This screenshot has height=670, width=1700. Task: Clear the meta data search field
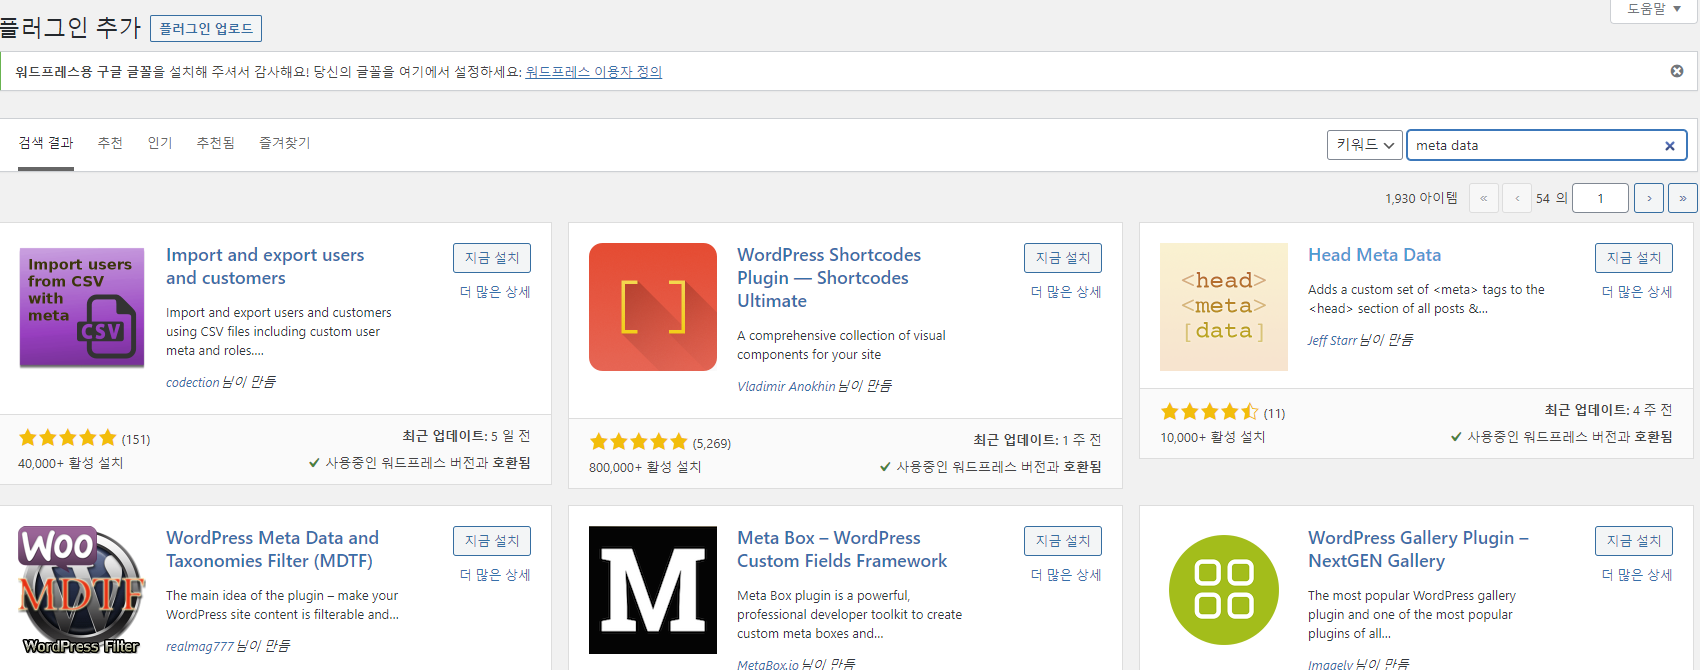[x=1669, y=146]
